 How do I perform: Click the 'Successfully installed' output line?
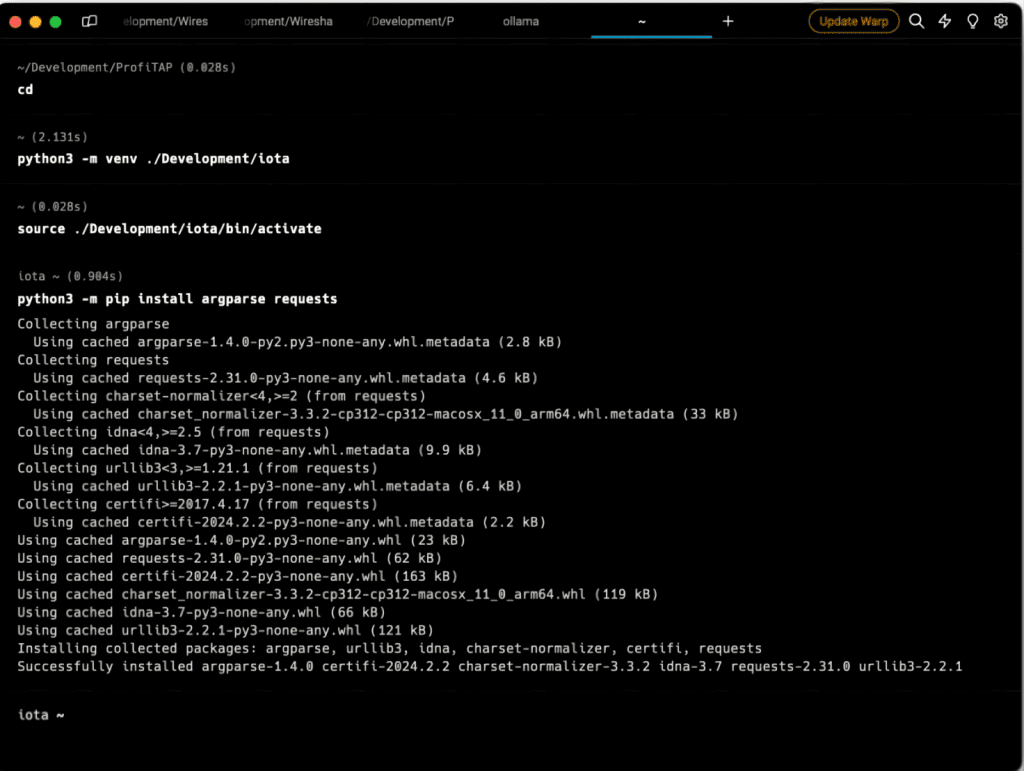coord(489,666)
